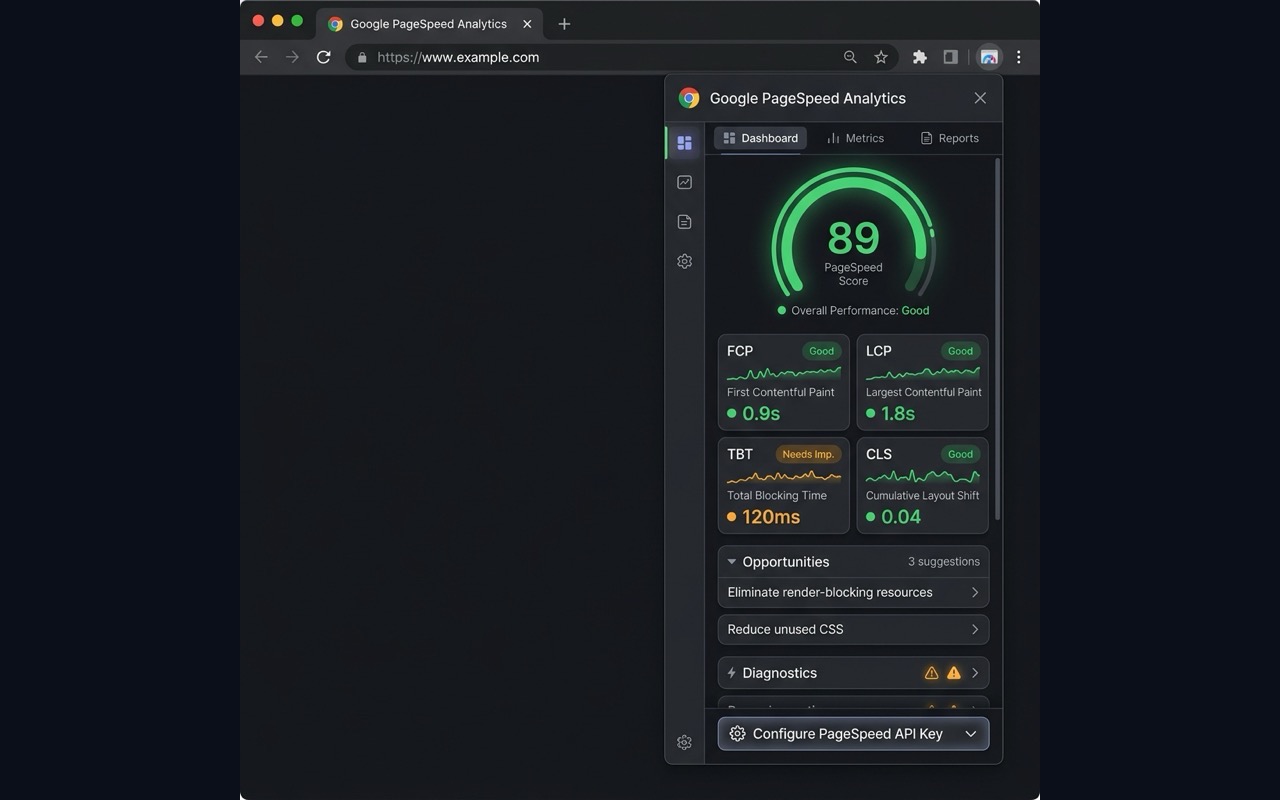Open a new browser tab

(564, 24)
